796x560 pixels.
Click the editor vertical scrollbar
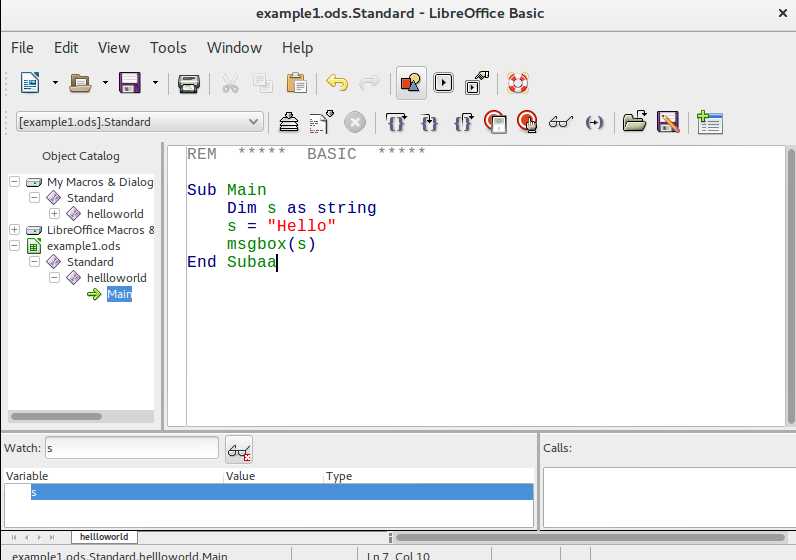coord(791,286)
